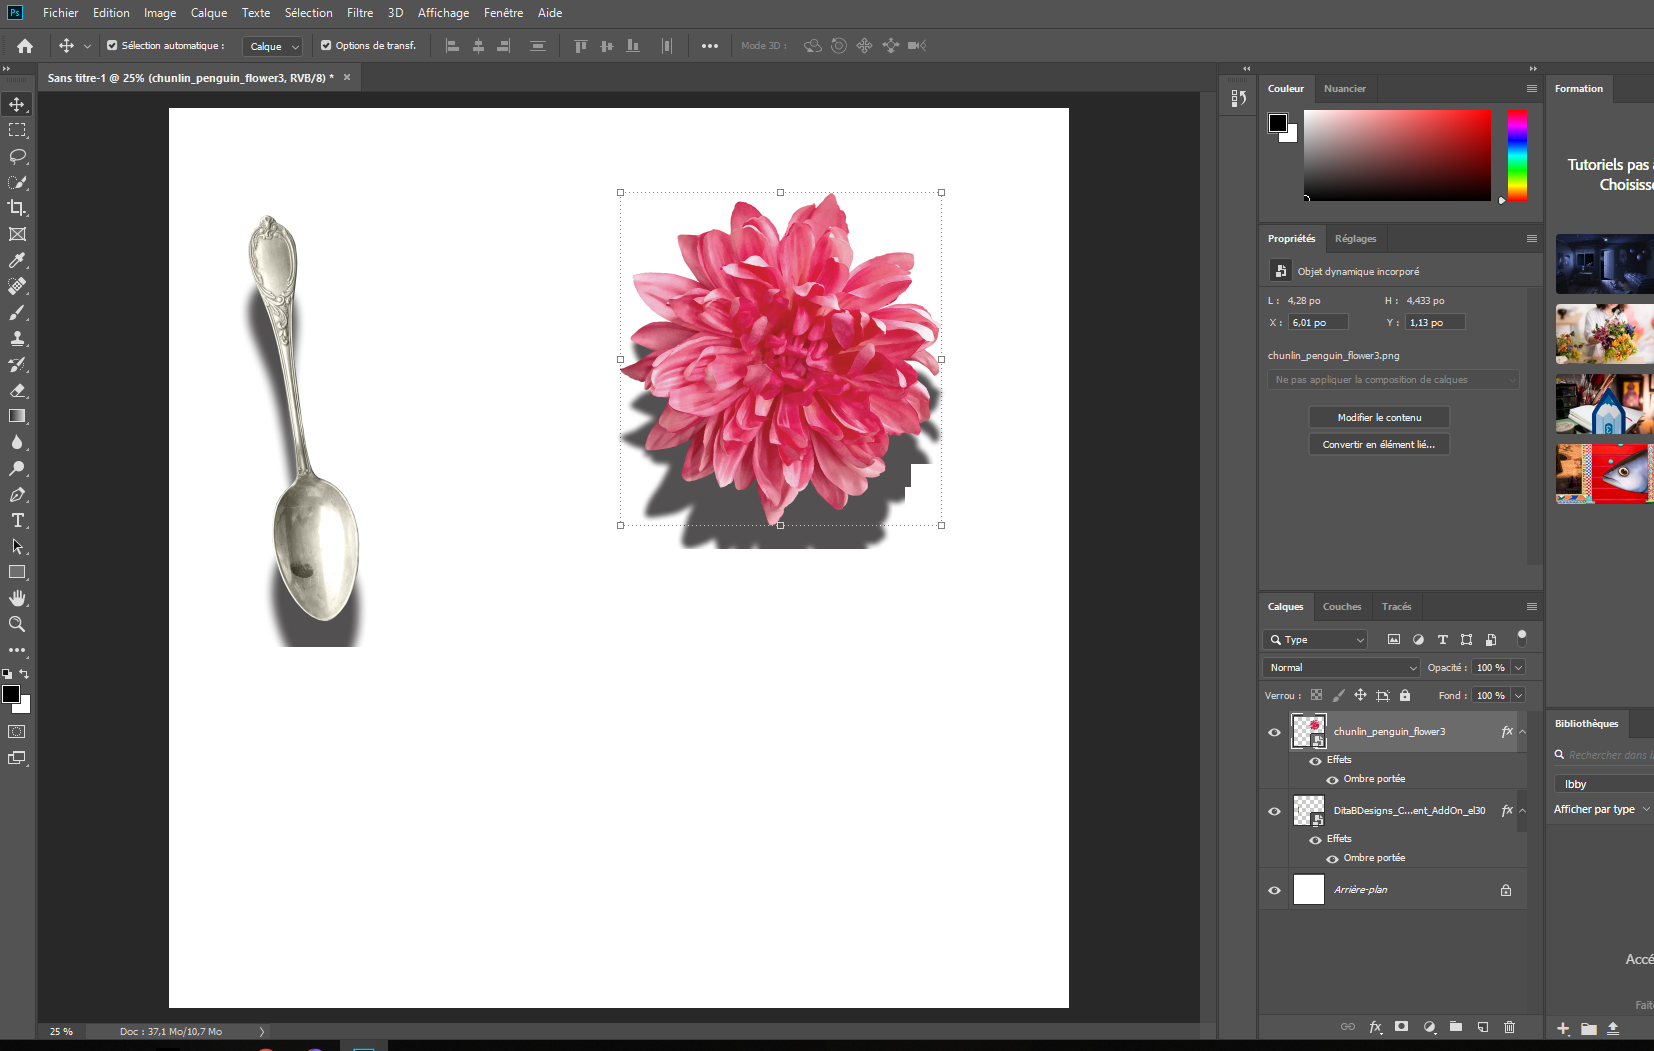
Task: Open the Afficher par type dropdown
Action: (1602, 809)
